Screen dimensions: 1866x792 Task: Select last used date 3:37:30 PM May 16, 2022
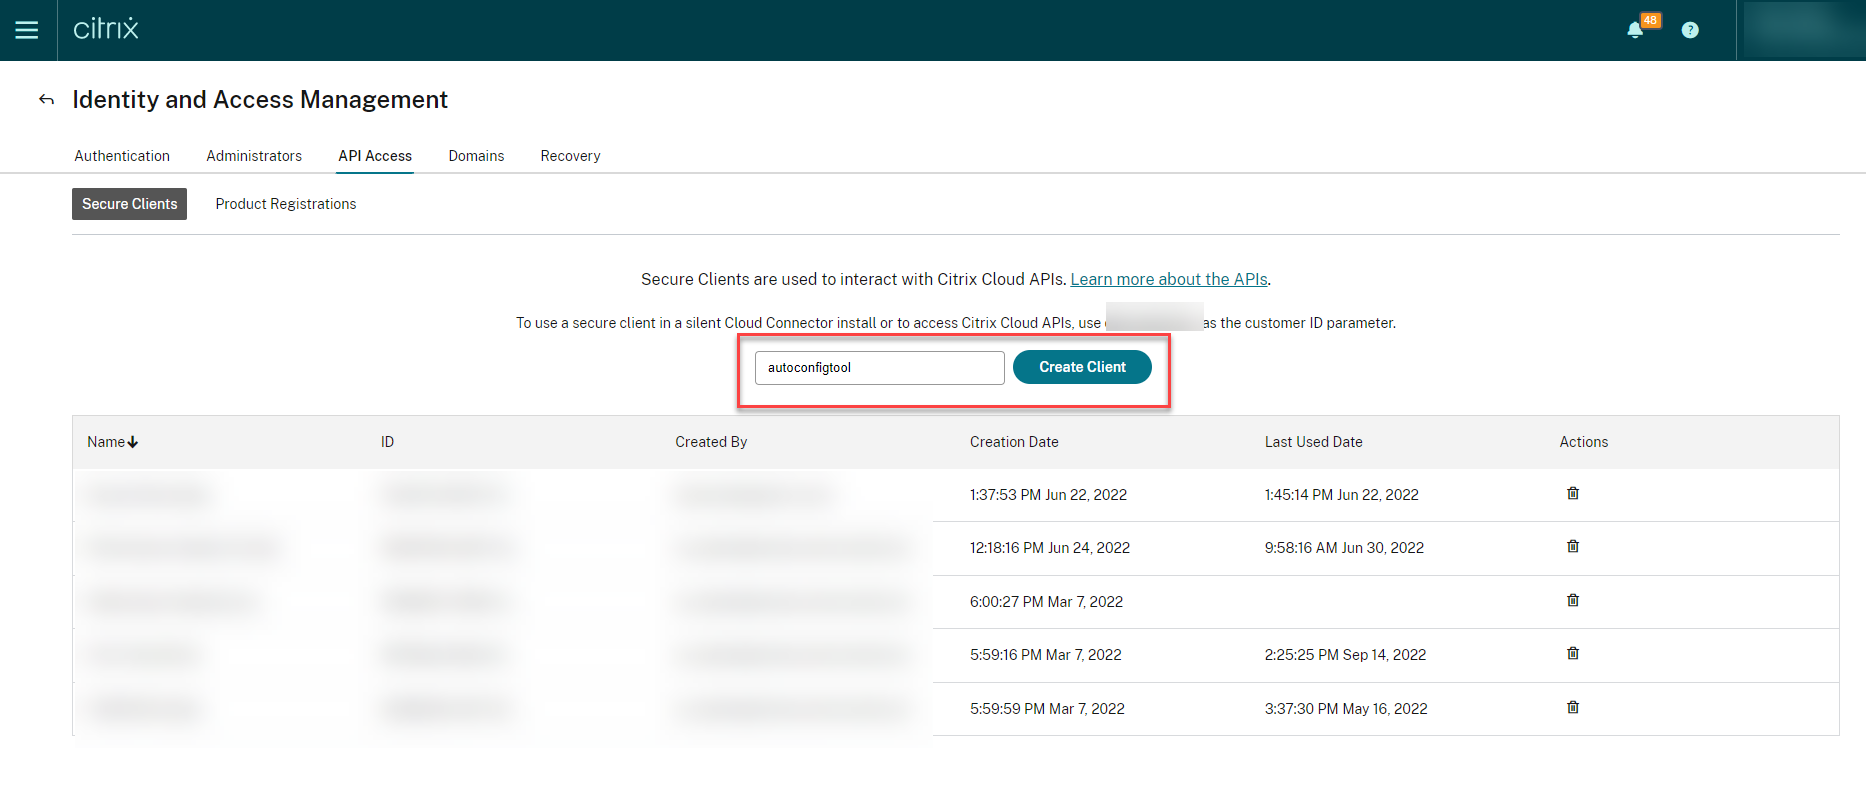(x=1346, y=709)
